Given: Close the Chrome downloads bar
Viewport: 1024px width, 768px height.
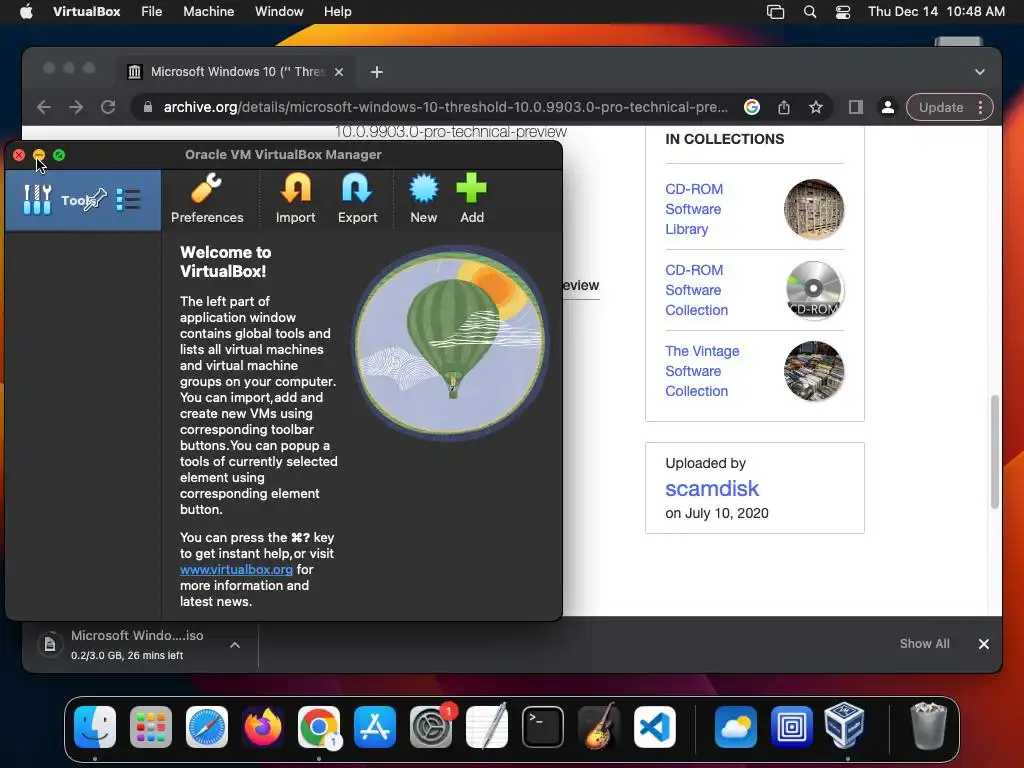Looking at the screenshot, I should (984, 644).
